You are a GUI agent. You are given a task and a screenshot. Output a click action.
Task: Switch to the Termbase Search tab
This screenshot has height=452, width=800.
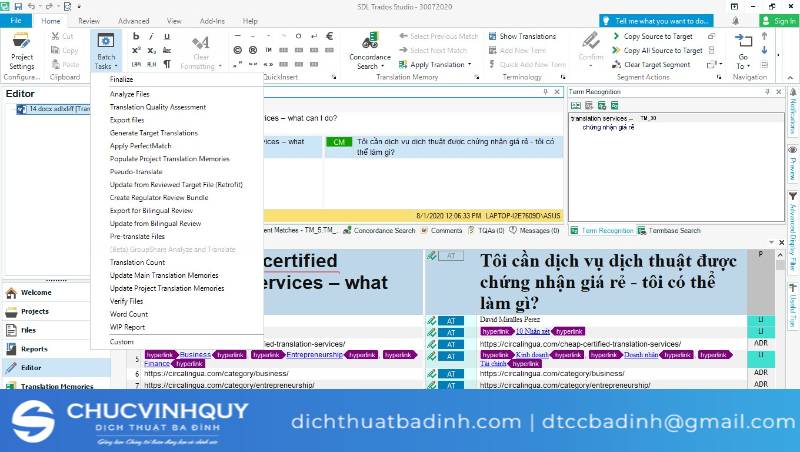669,231
